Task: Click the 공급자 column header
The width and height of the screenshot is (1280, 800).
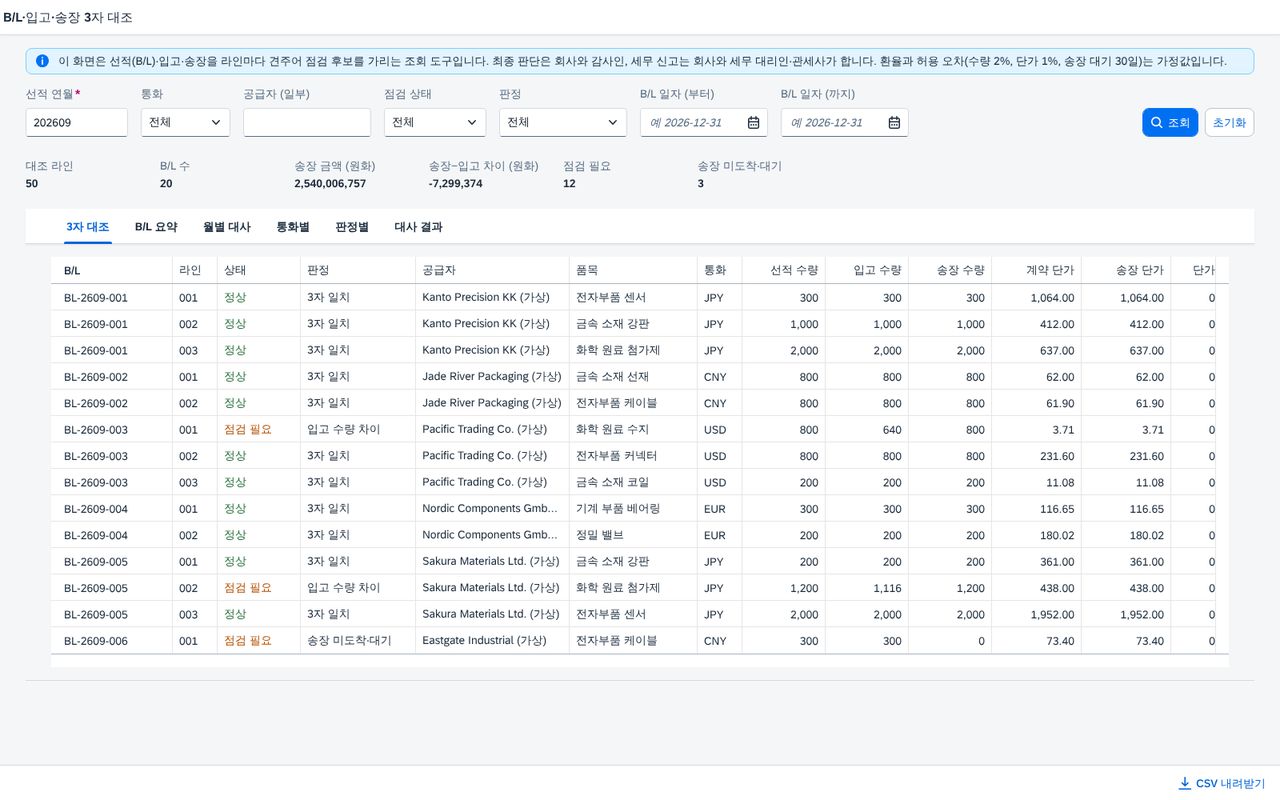Action: pyautogui.click(x=492, y=271)
